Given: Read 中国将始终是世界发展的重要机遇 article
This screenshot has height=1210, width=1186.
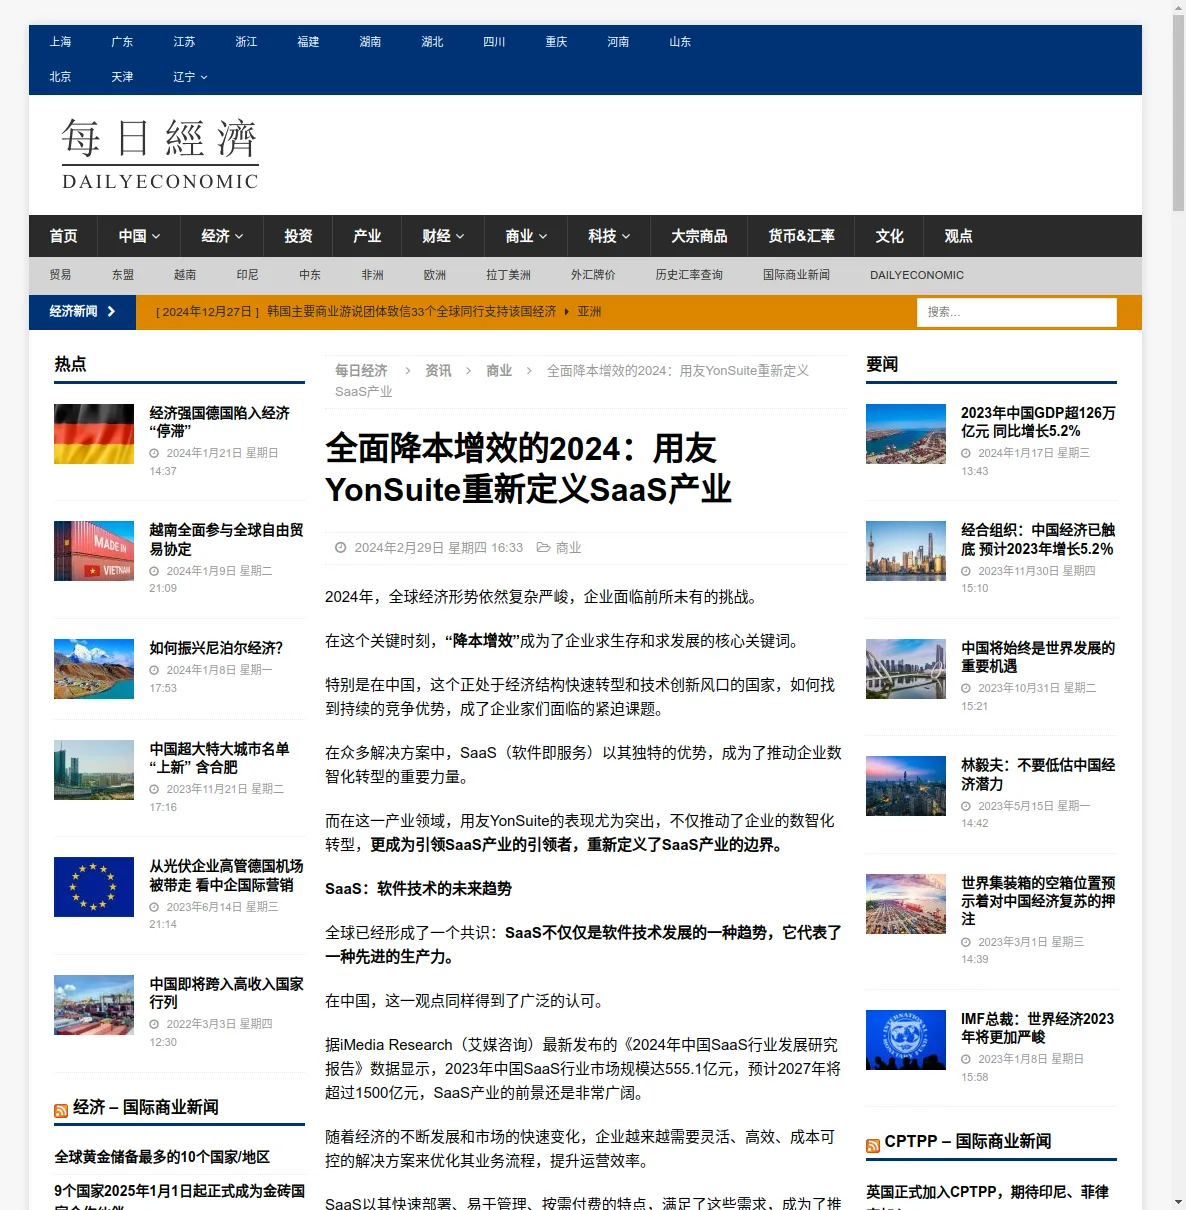Looking at the screenshot, I should point(1038,657).
